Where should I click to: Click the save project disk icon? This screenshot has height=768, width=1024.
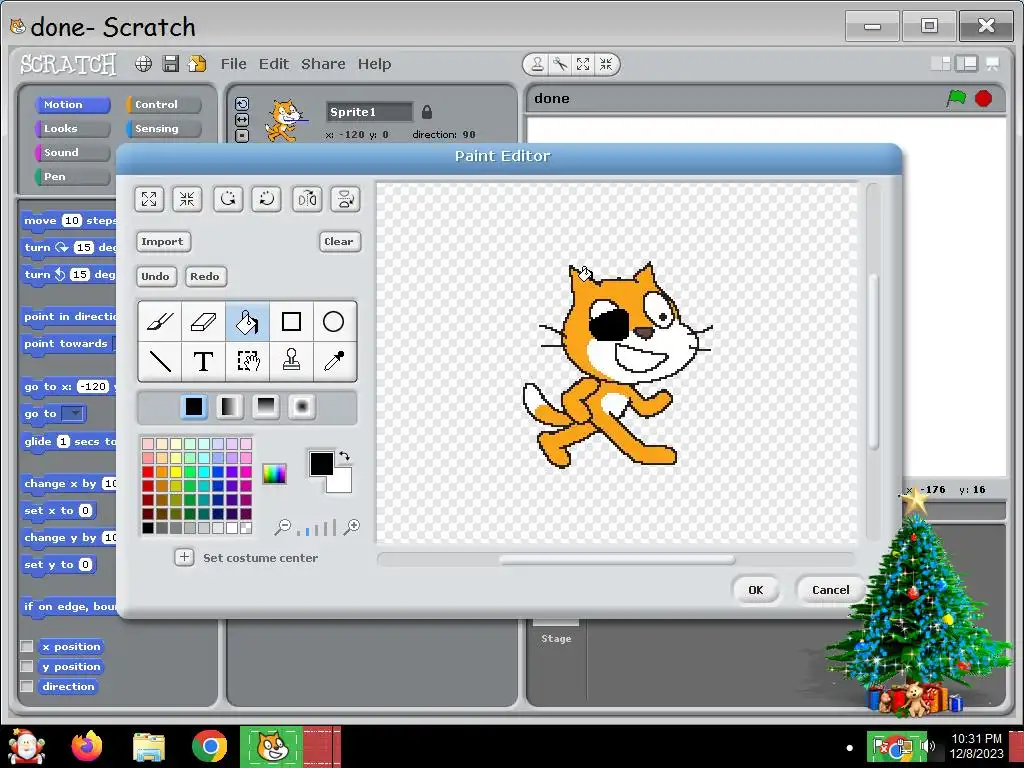171,64
